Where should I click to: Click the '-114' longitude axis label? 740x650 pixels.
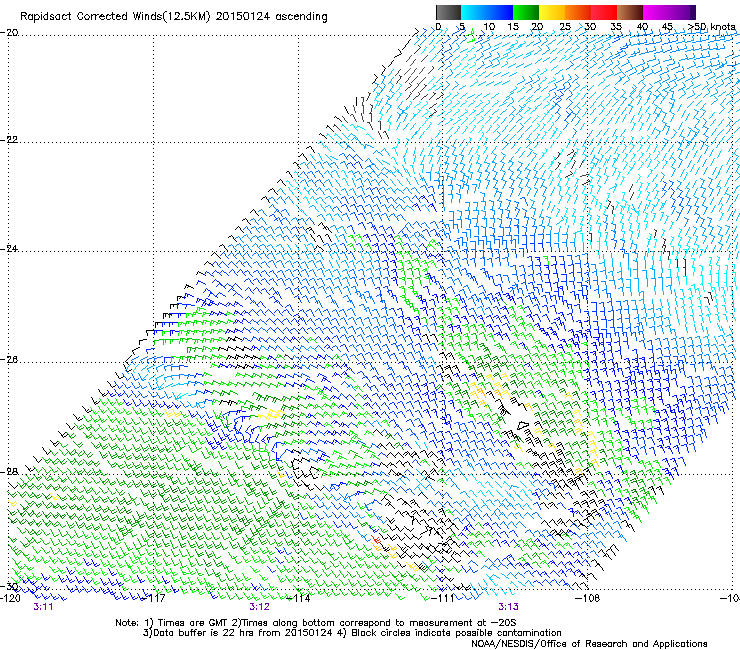pyautogui.click(x=299, y=598)
